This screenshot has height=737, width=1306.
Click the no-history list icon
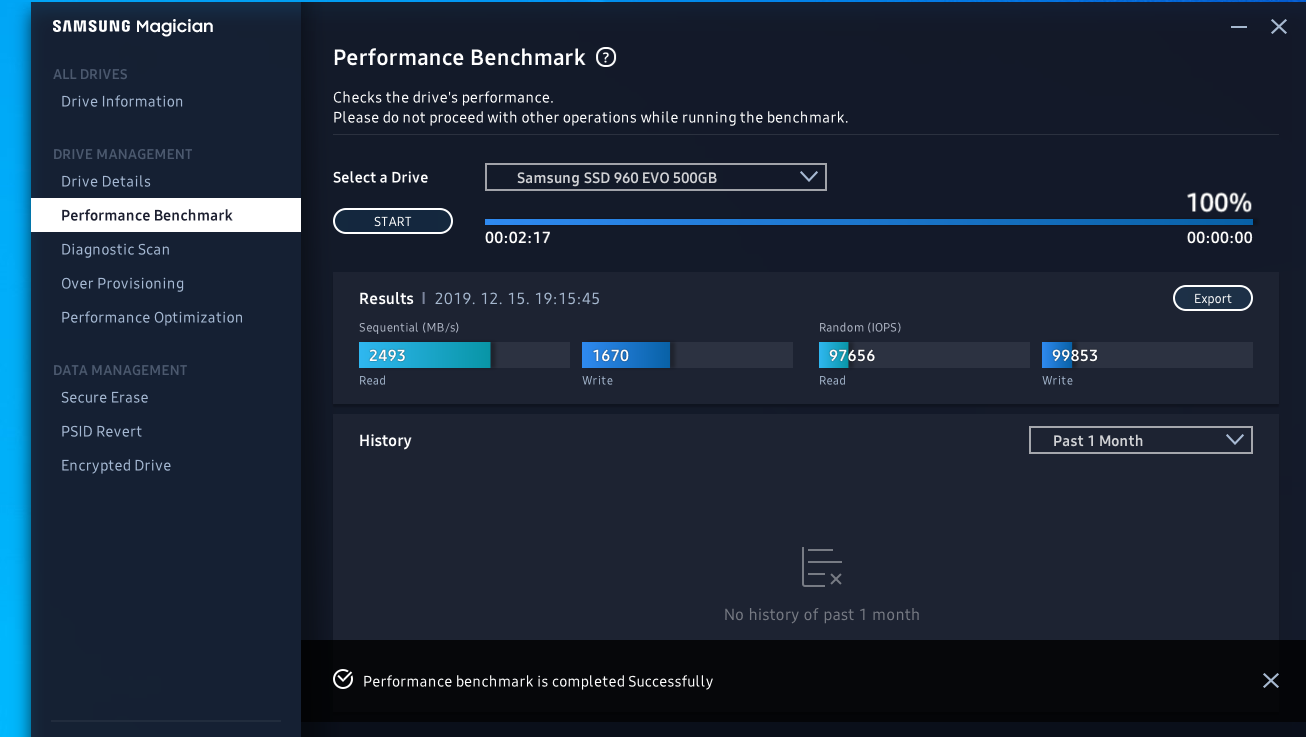pos(822,567)
